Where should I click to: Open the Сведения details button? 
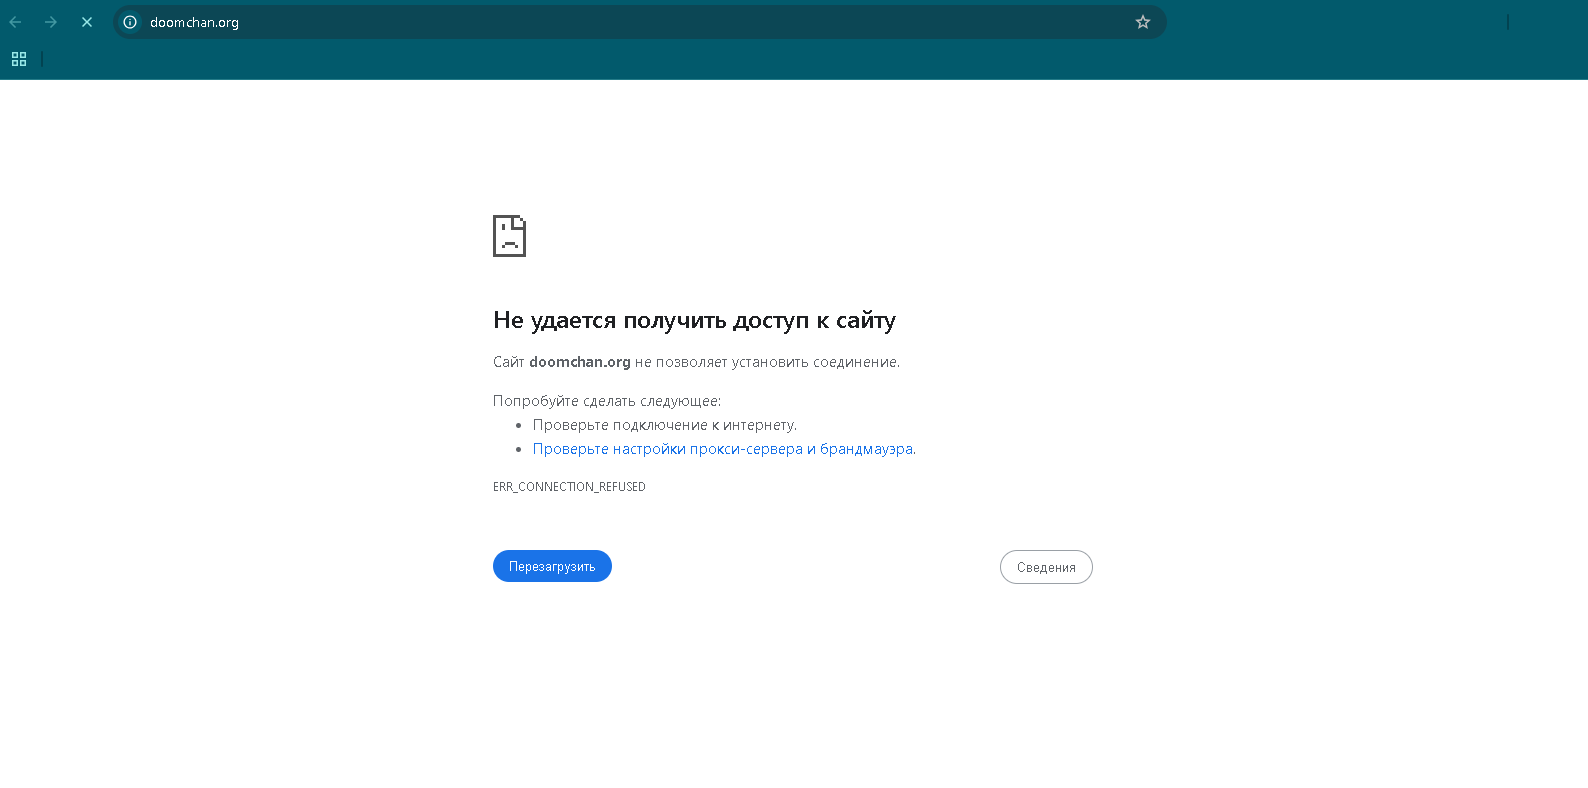point(1046,567)
